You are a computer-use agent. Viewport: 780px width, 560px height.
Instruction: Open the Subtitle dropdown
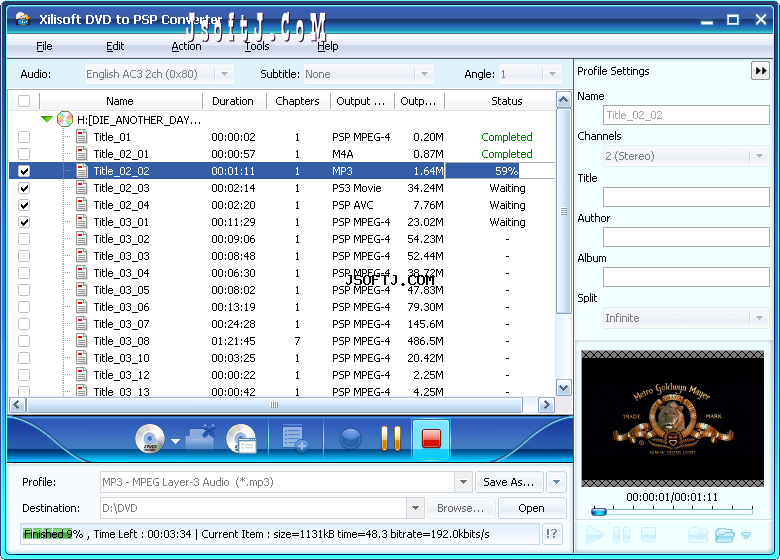[x=424, y=74]
